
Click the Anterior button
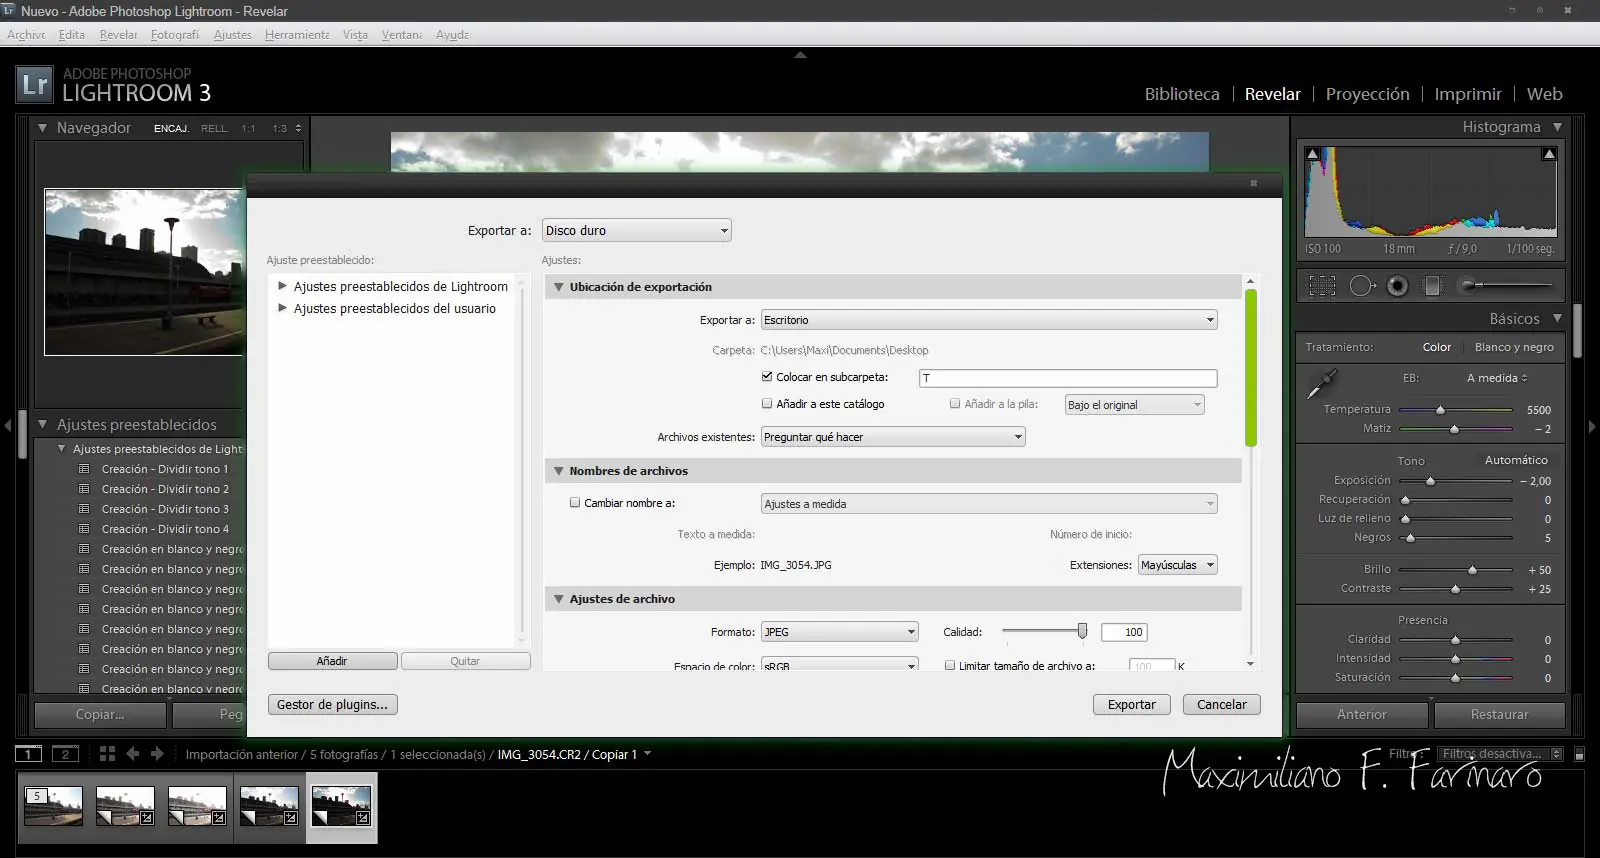pos(1362,714)
